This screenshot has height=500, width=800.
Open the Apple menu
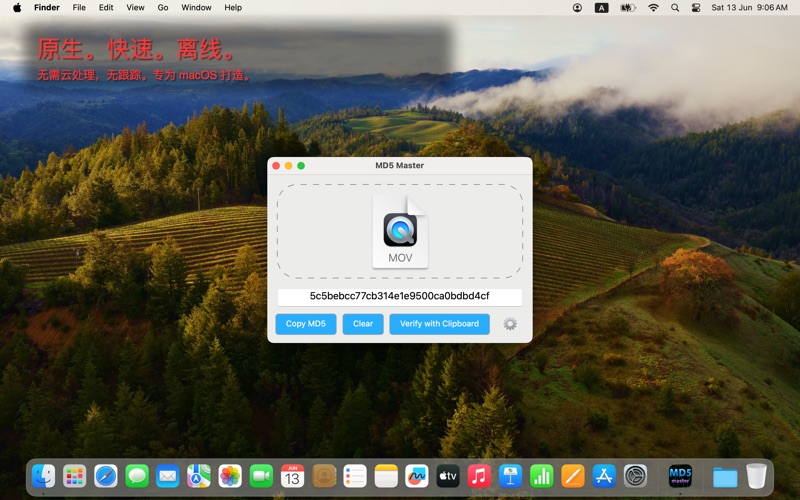(17, 8)
